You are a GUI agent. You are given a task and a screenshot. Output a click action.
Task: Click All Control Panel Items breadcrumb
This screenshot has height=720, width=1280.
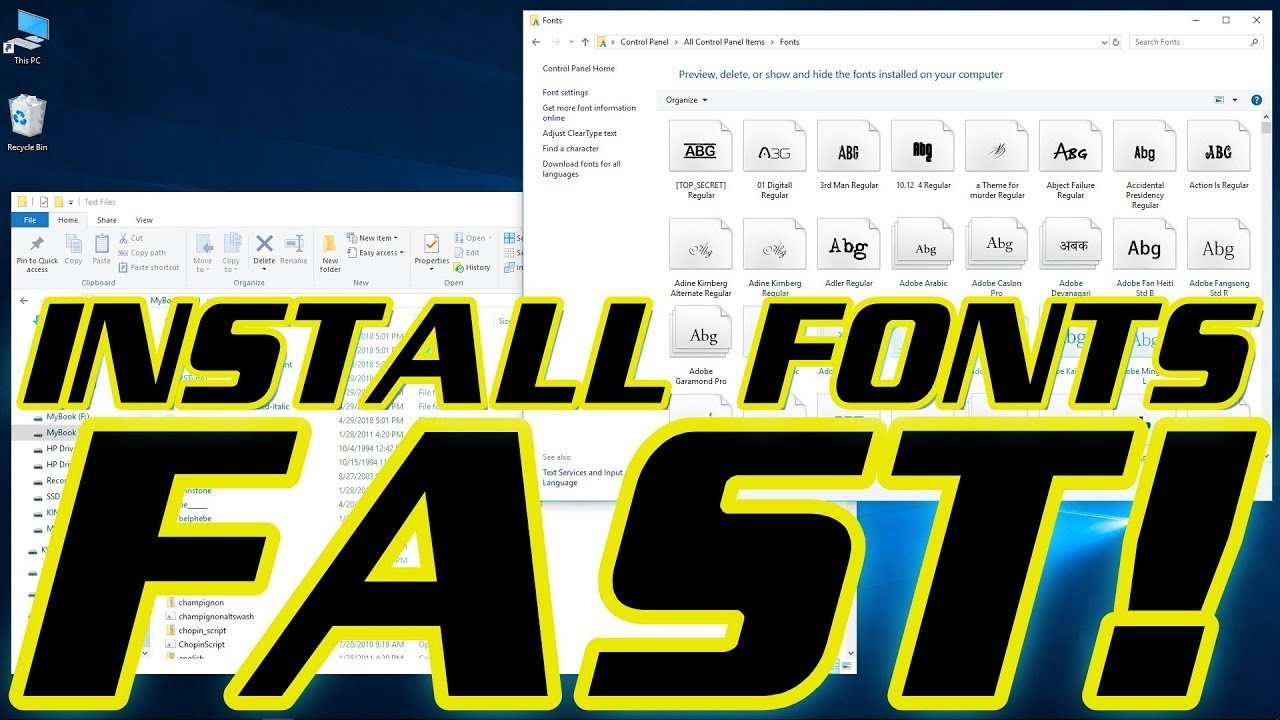tap(724, 42)
